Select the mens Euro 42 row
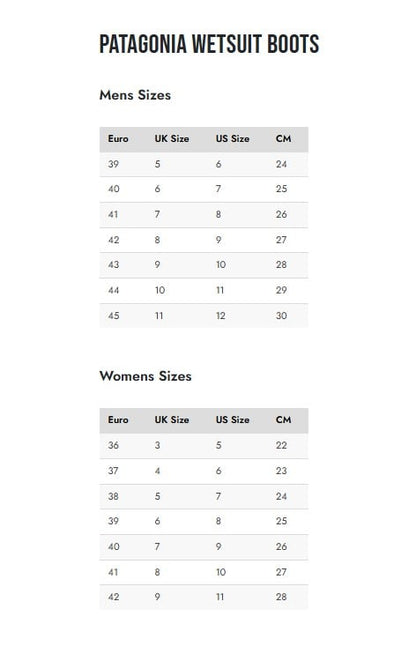The image size is (416, 646). click(x=203, y=240)
